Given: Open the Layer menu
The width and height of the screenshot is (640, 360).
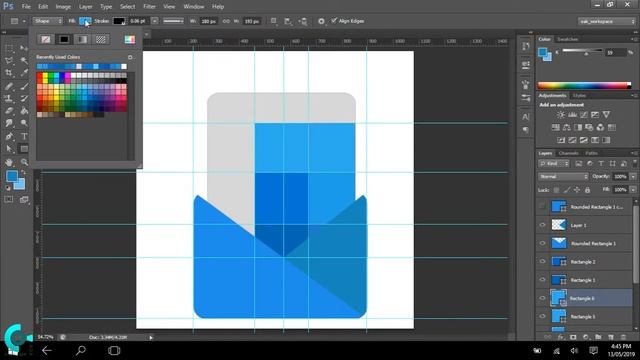Looking at the screenshot, I should click(85, 7).
